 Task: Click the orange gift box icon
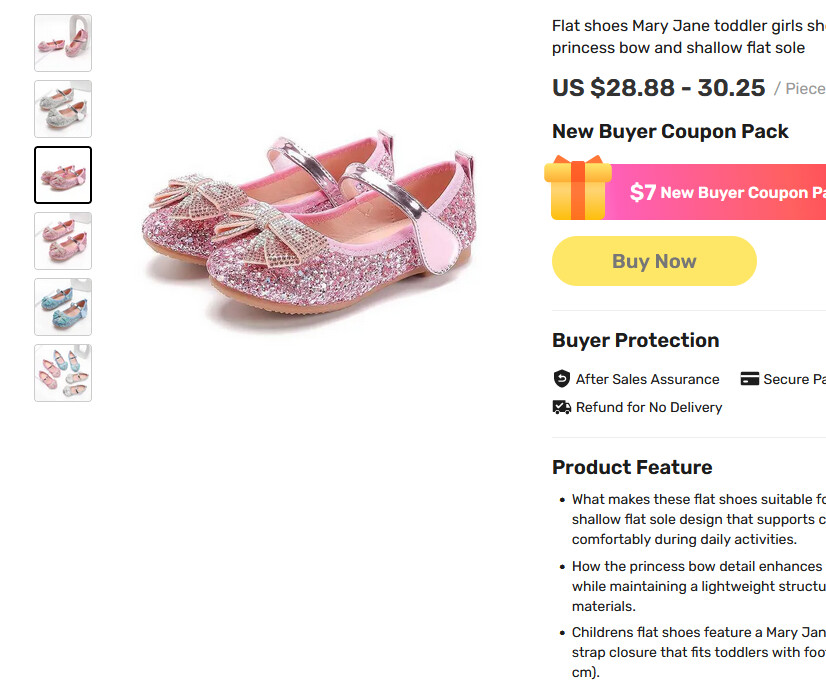point(578,188)
